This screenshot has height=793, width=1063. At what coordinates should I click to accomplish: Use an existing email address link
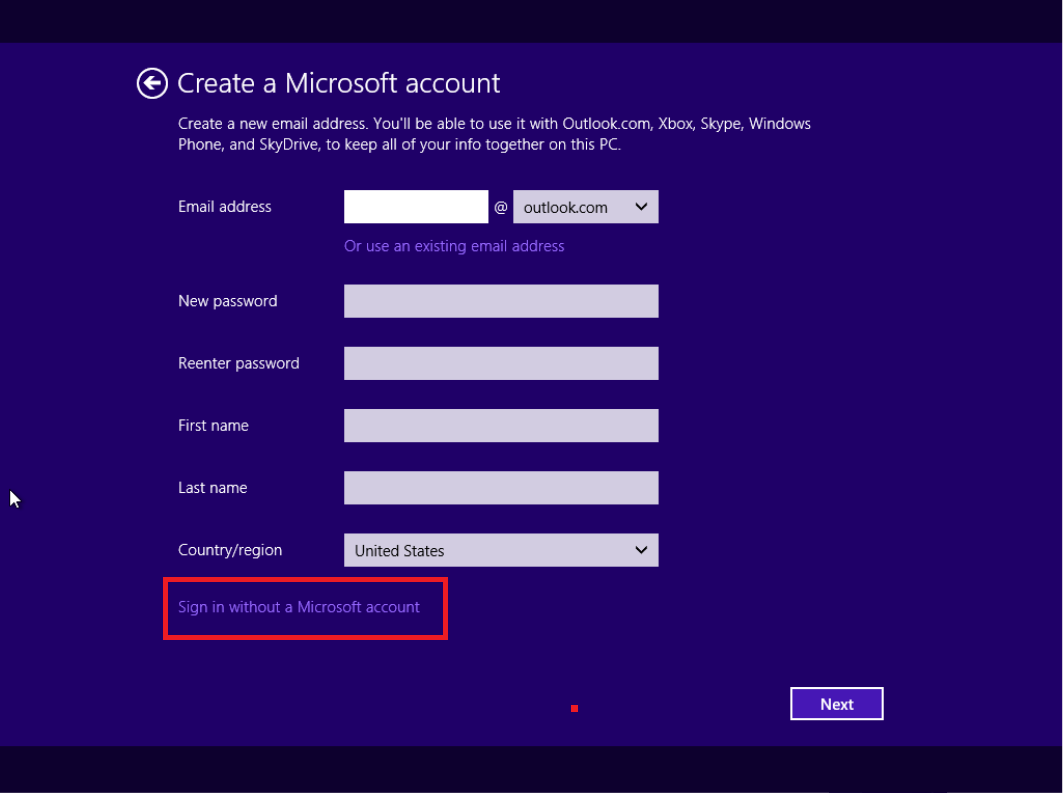click(454, 246)
